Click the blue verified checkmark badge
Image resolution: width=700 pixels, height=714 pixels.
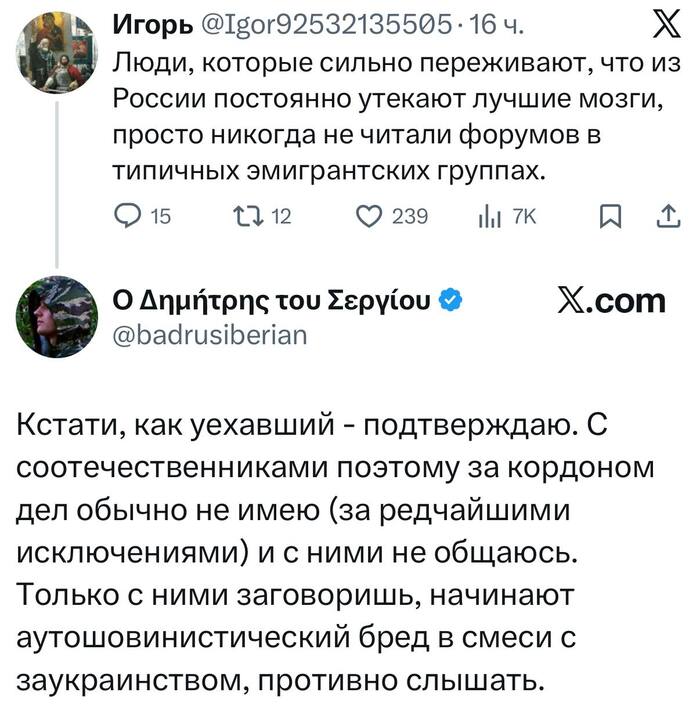click(451, 301)
